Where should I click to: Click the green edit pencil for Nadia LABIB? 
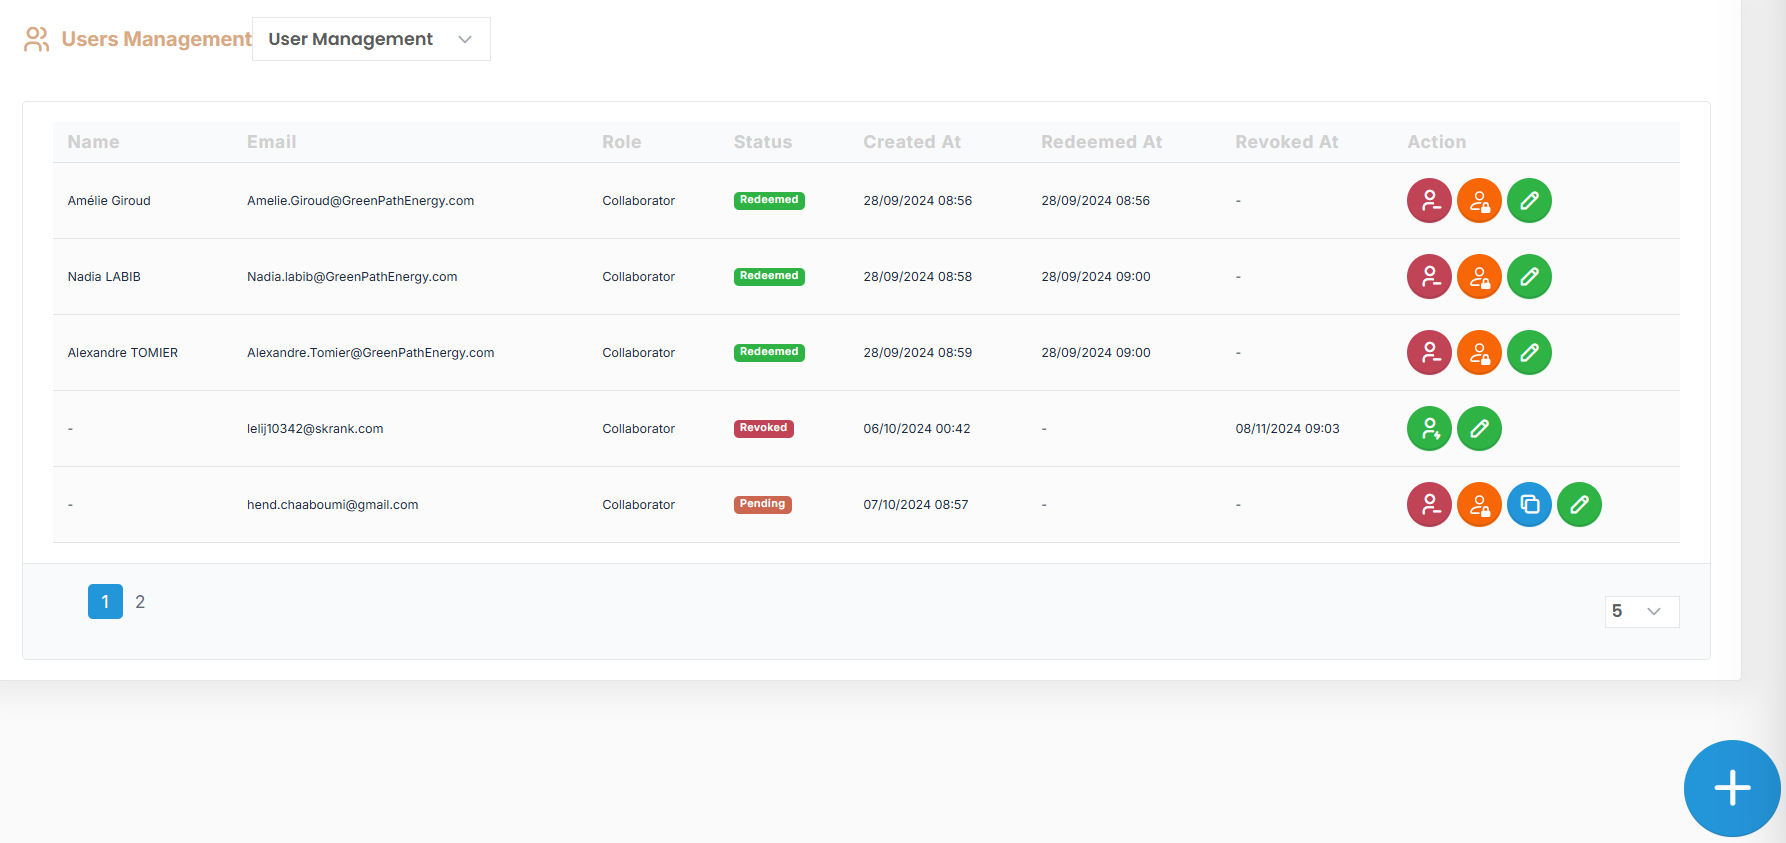point(1529,277)
